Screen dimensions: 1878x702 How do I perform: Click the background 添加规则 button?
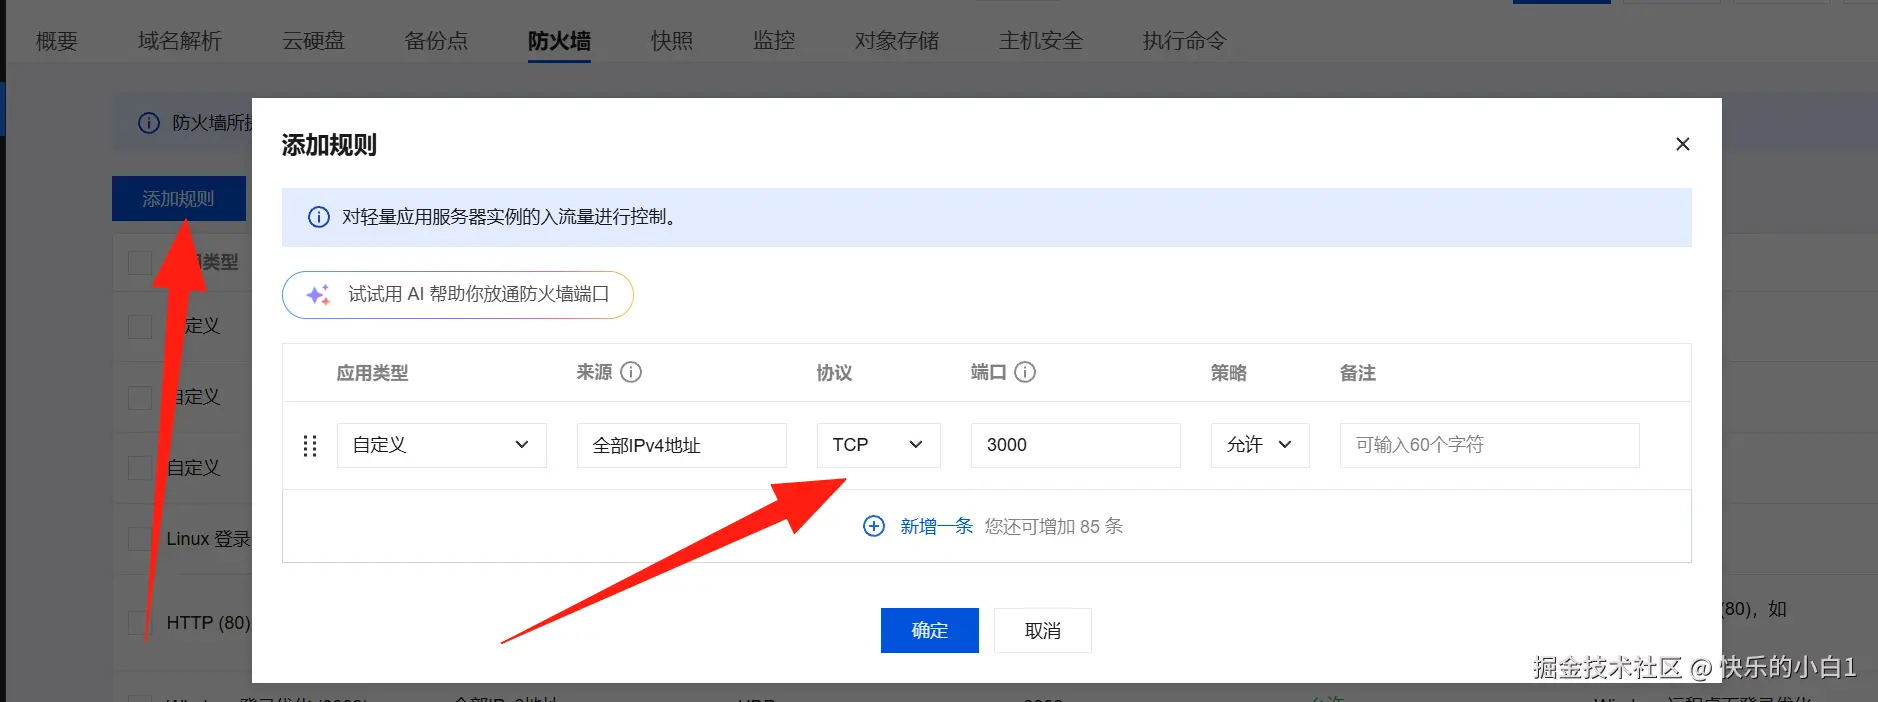click(179, 199)
